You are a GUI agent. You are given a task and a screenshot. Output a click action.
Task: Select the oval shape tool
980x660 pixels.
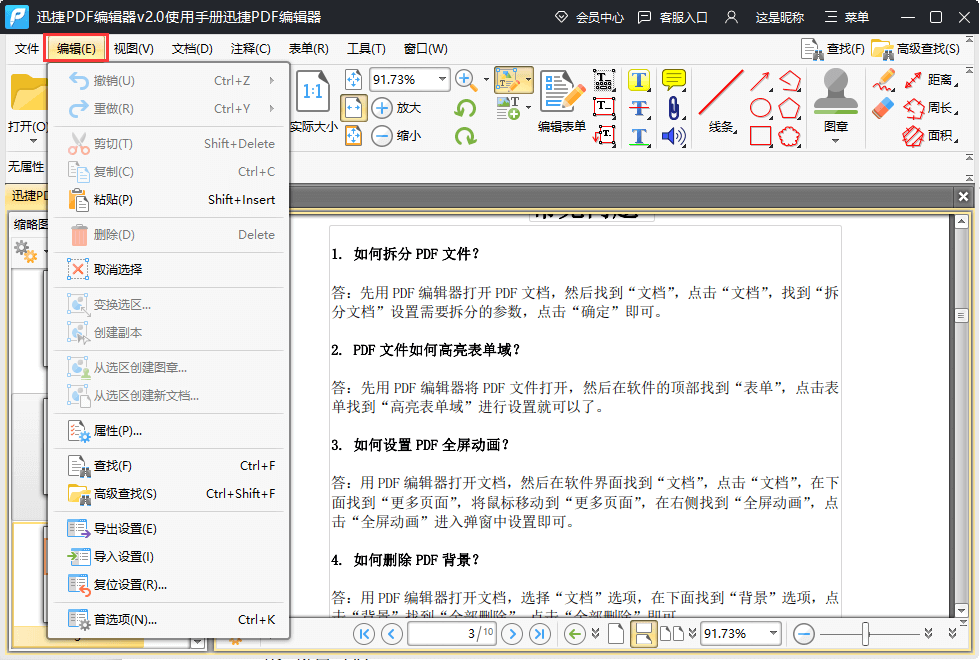[761, 108]
